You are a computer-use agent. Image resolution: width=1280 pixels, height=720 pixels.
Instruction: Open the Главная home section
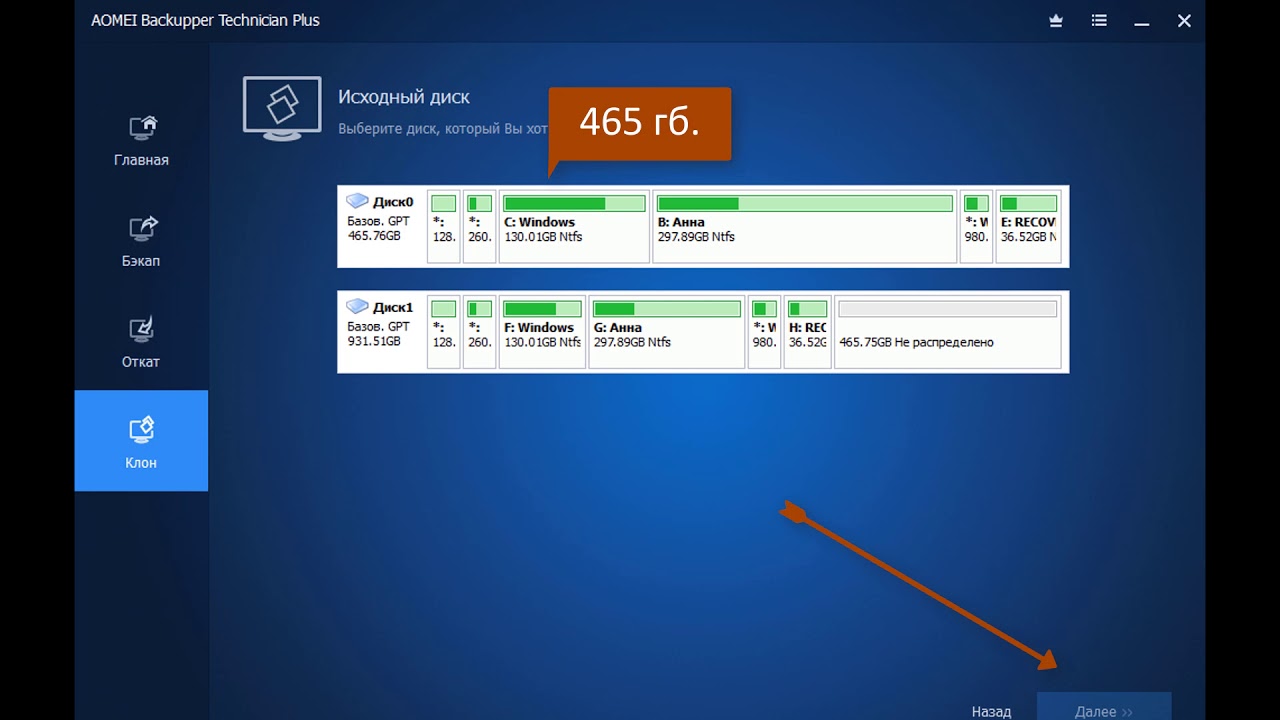141,140
